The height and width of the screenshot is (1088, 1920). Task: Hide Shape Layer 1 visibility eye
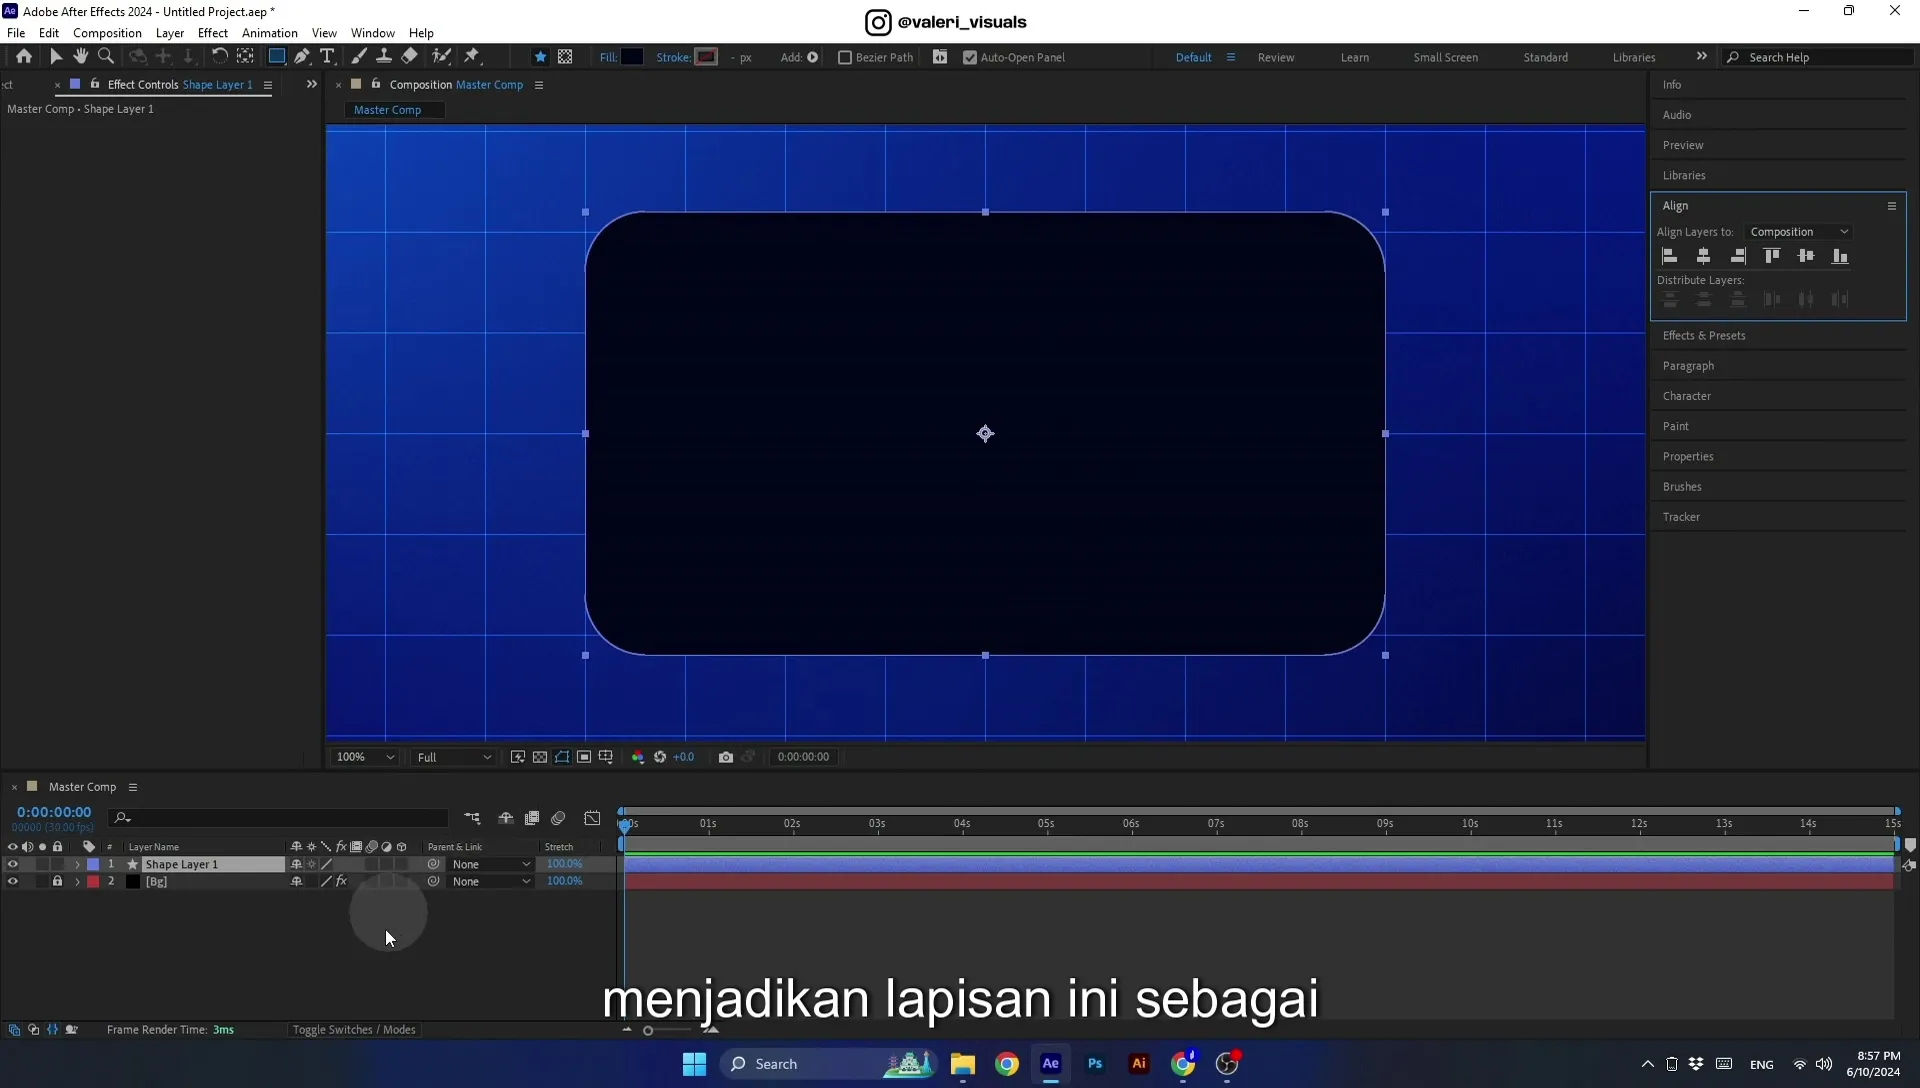12,864
